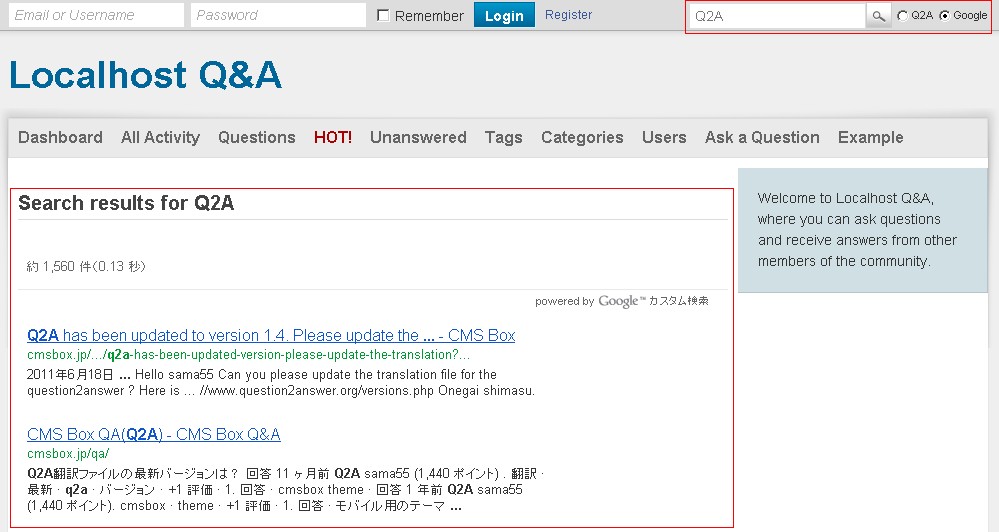Open the Users page
This screenshot has height=532, width=999.
pos(664,138)
